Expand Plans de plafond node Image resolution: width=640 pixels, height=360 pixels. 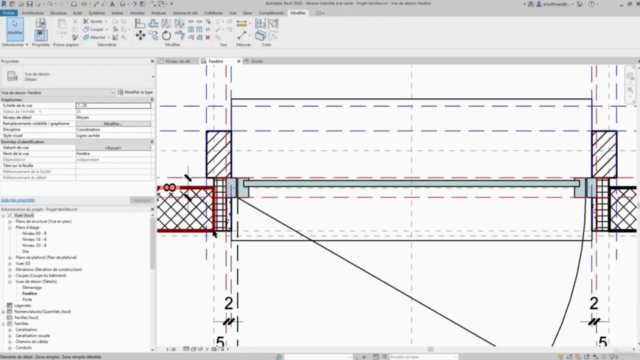click(10, 258)
